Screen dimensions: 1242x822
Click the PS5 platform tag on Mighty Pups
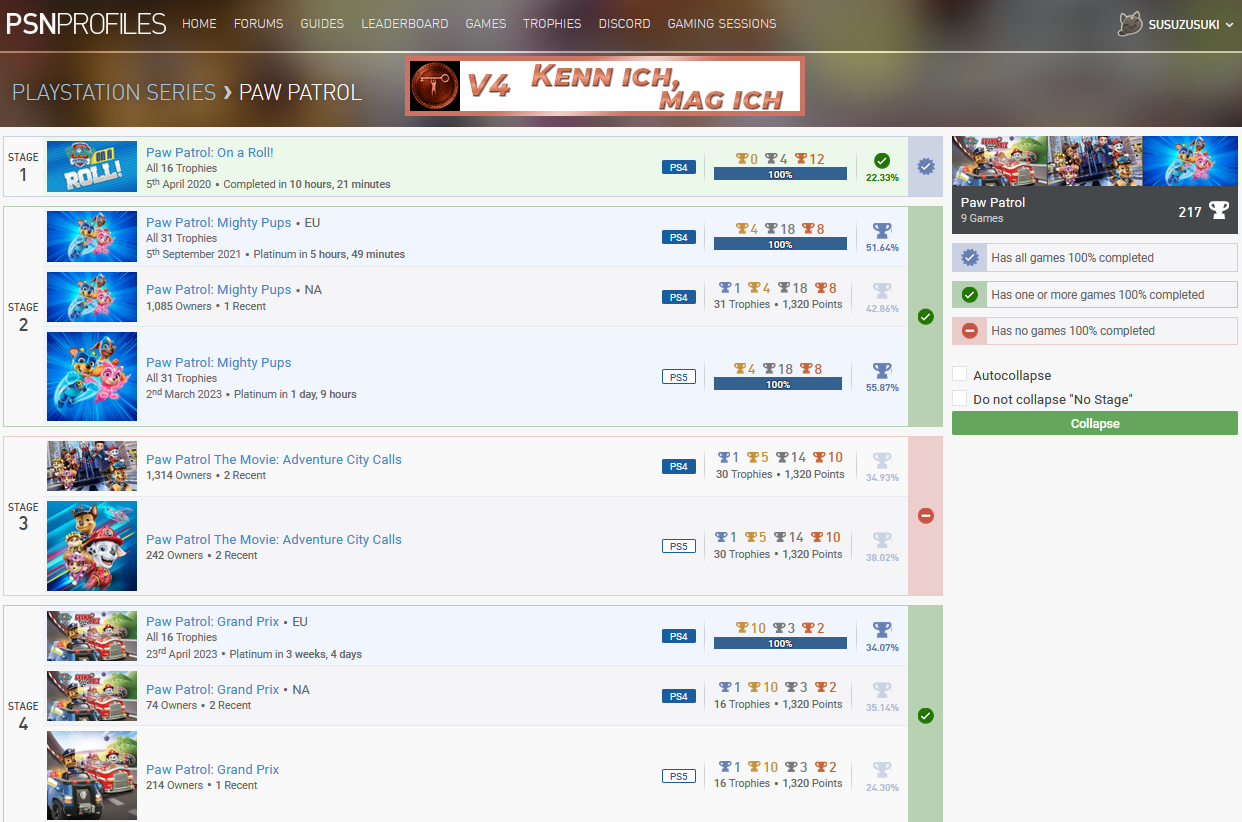click(678, 377)
